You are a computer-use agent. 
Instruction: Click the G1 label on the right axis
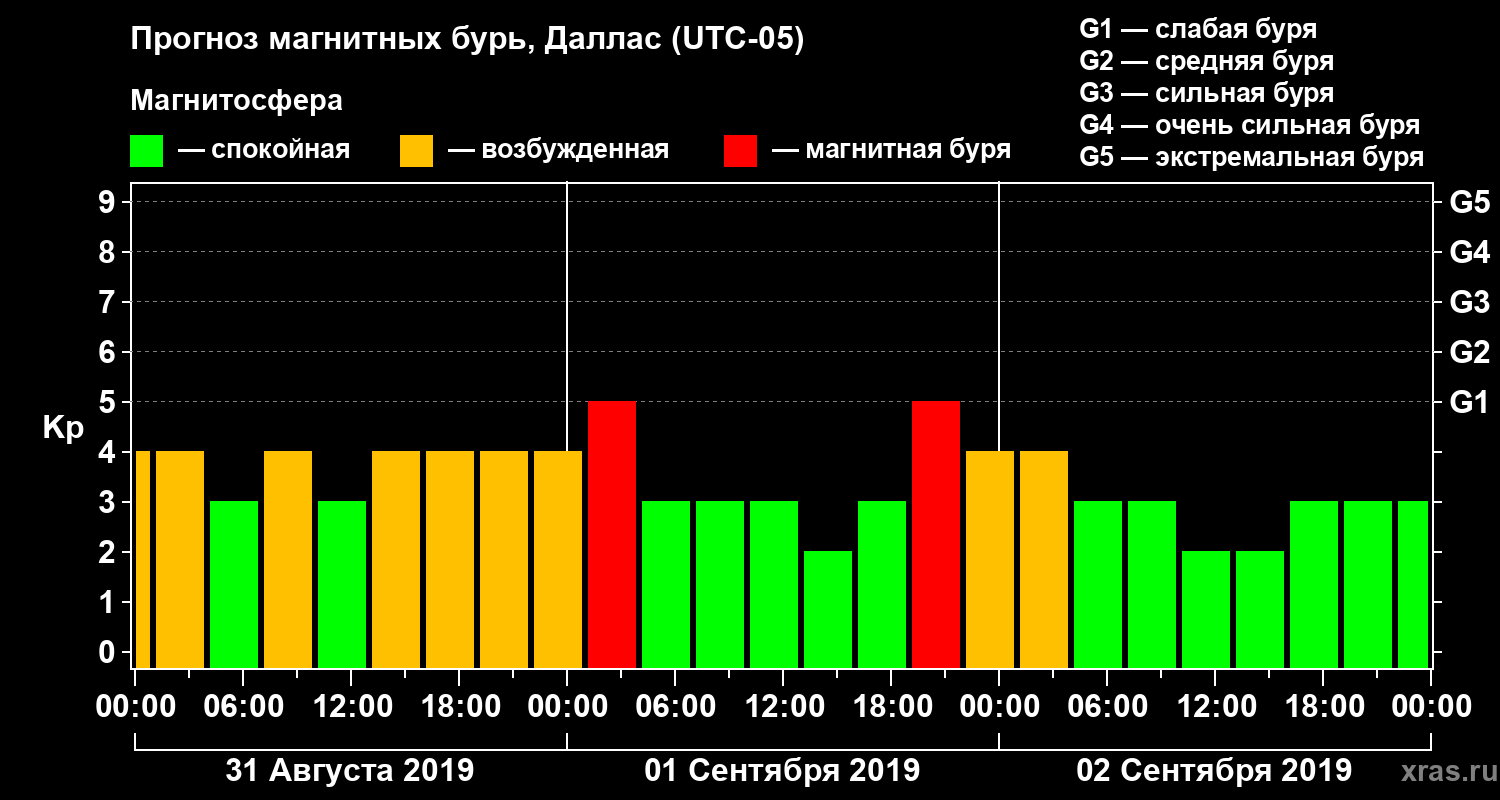1469,402
